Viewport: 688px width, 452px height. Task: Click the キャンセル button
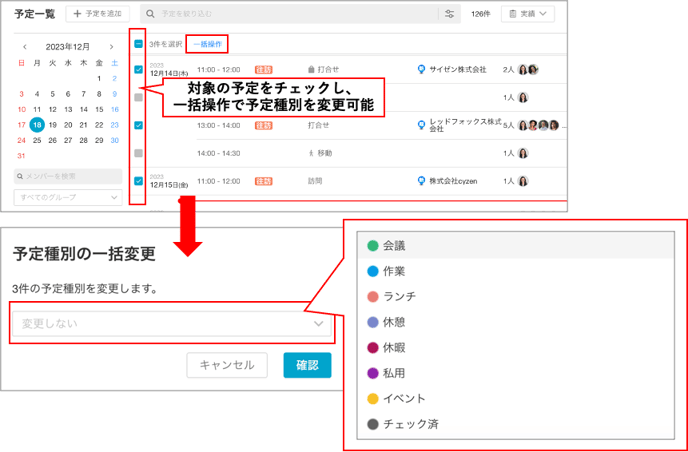pyautogui.click(x=227, y=365)
